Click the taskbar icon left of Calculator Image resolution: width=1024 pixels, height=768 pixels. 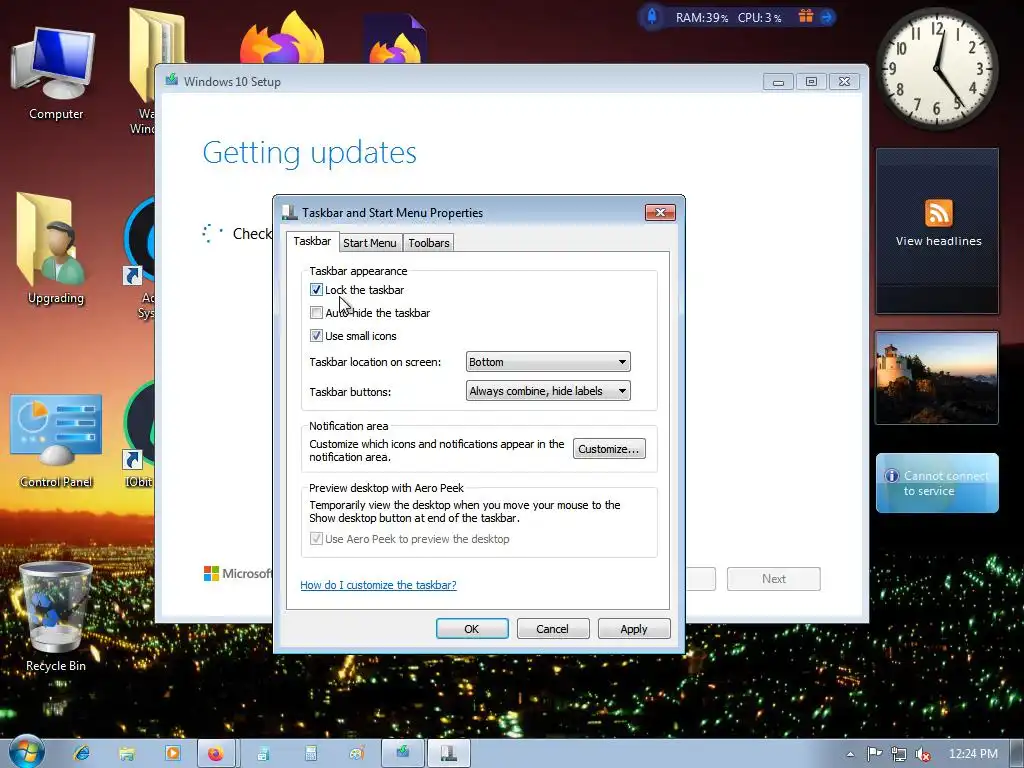click(263, 754)
